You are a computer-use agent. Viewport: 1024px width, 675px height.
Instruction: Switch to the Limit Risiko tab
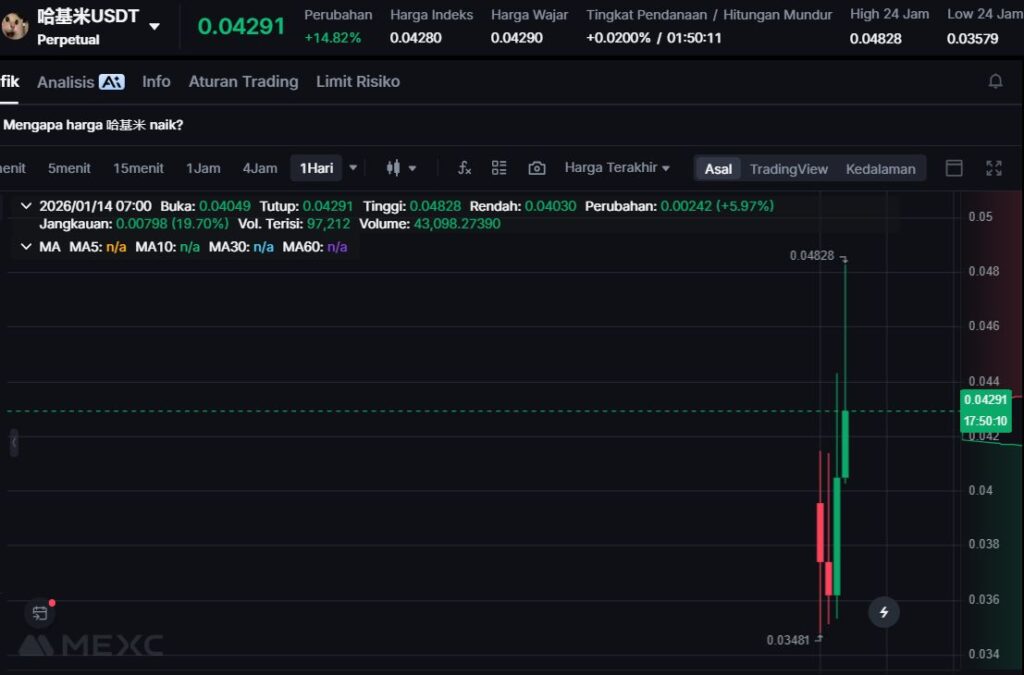coord(357,82)
